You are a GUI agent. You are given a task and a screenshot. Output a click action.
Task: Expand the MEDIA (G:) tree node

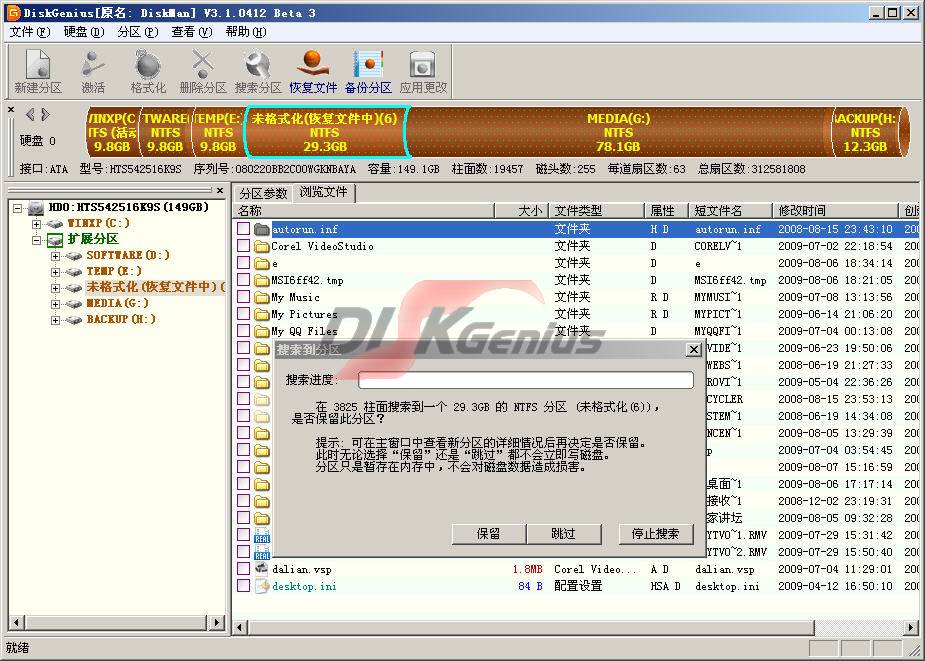tap(55, 304)
